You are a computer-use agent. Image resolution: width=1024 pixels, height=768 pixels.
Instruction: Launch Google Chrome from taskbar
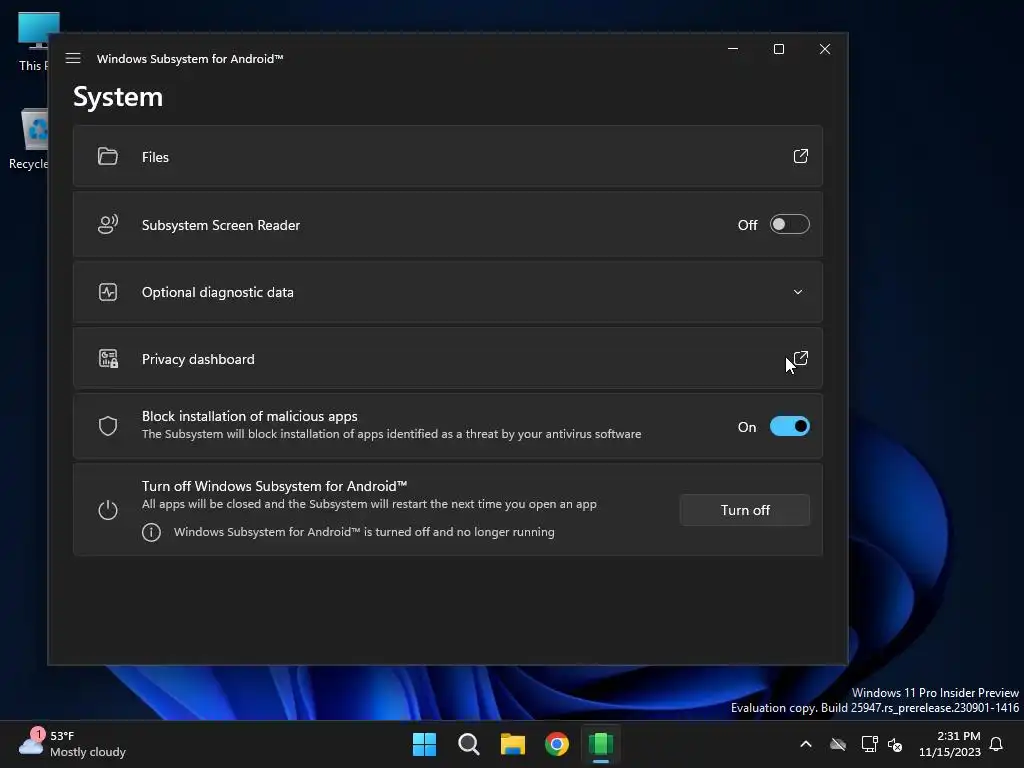[x=557, y=744]
